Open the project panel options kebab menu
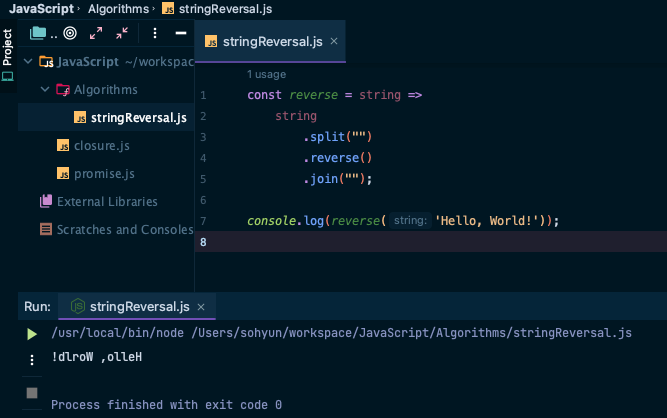 click(155, 33)
